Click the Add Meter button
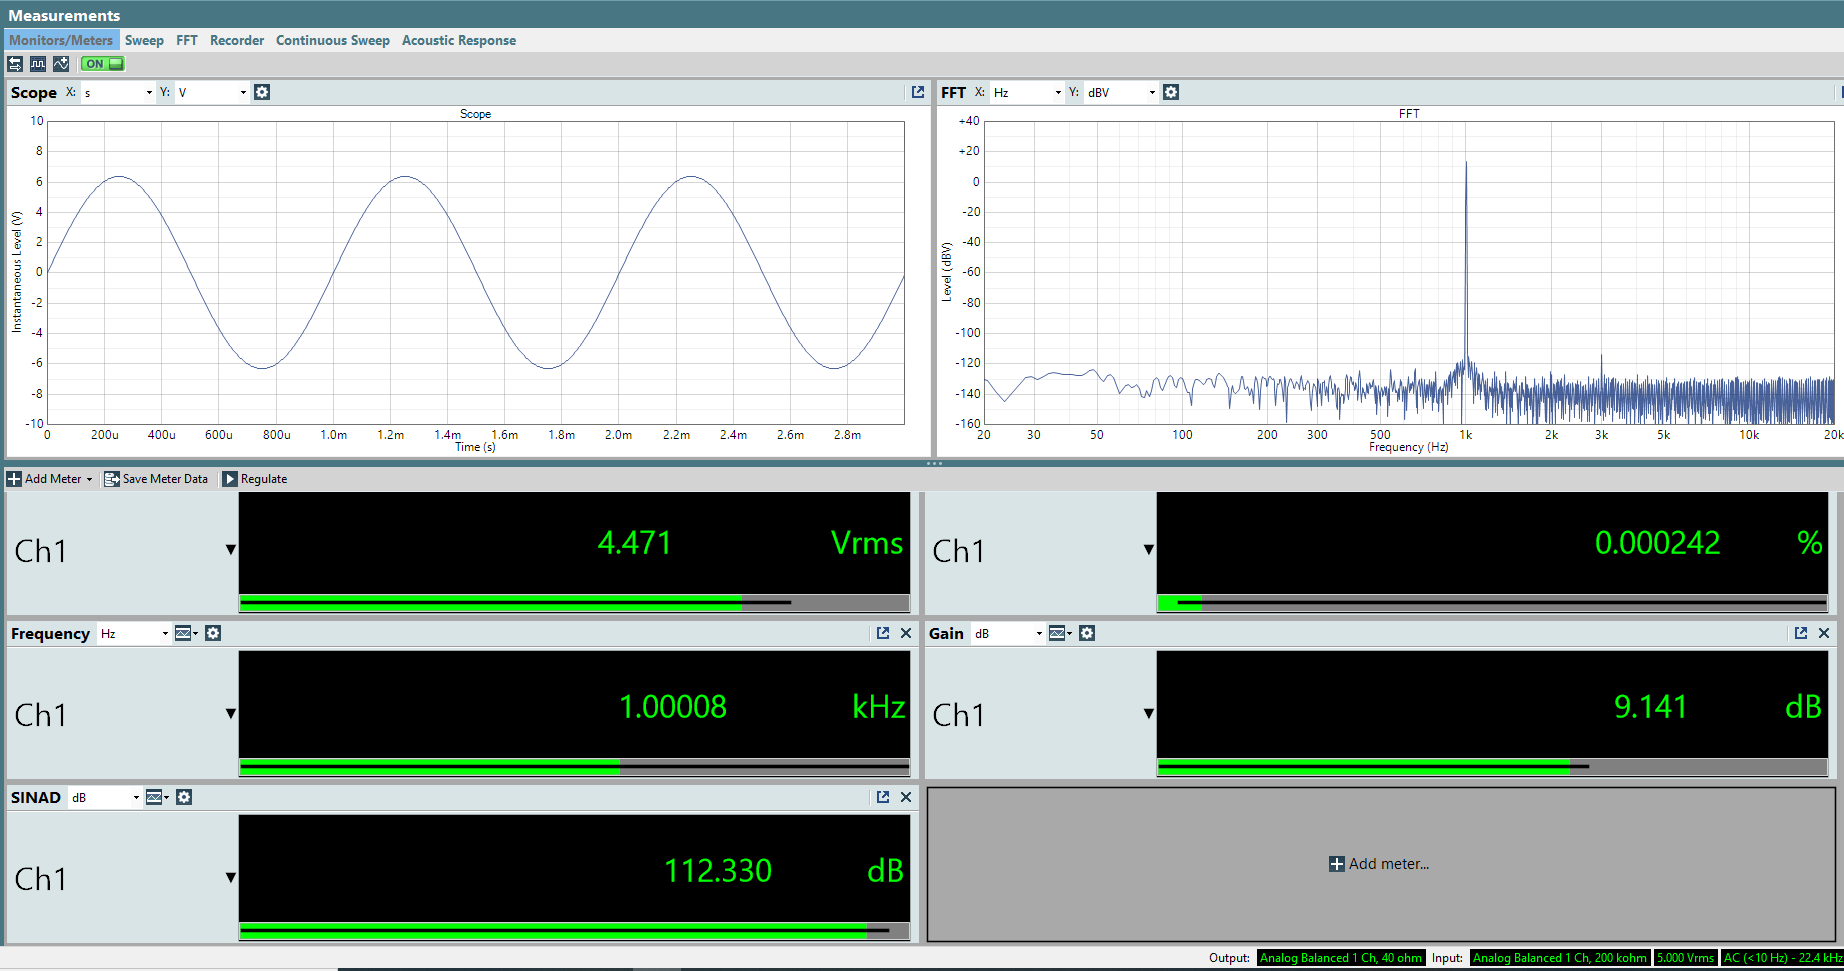Screen dimensions: 1844x971 pos(50,479)
